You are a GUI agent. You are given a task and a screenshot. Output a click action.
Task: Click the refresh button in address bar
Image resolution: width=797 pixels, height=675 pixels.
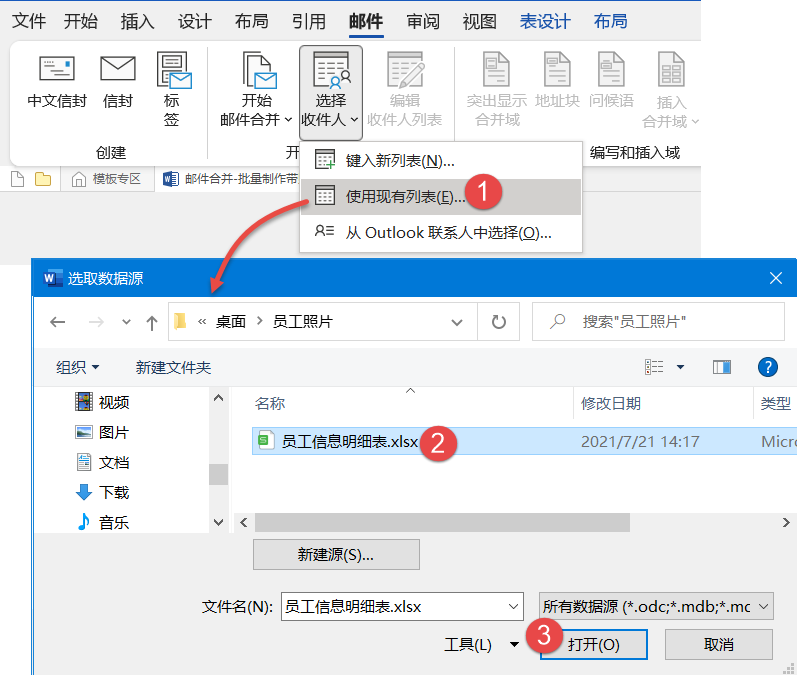[x=497, y=322]
